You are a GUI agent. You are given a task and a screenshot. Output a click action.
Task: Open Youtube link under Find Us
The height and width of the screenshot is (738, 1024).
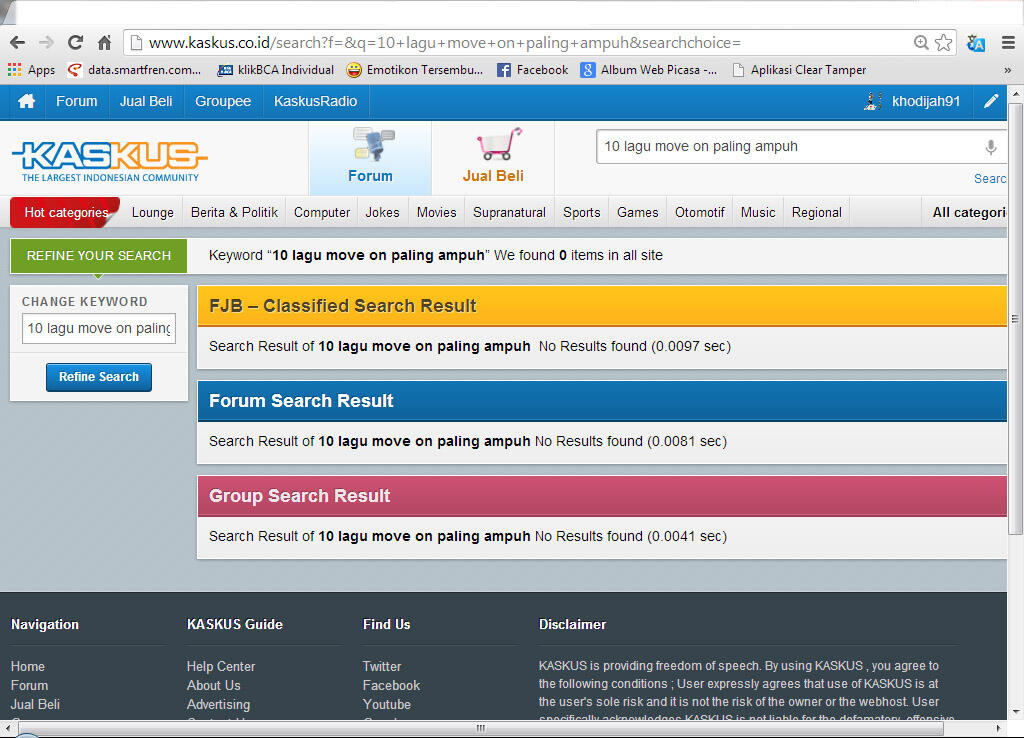[x=387, y=704]
